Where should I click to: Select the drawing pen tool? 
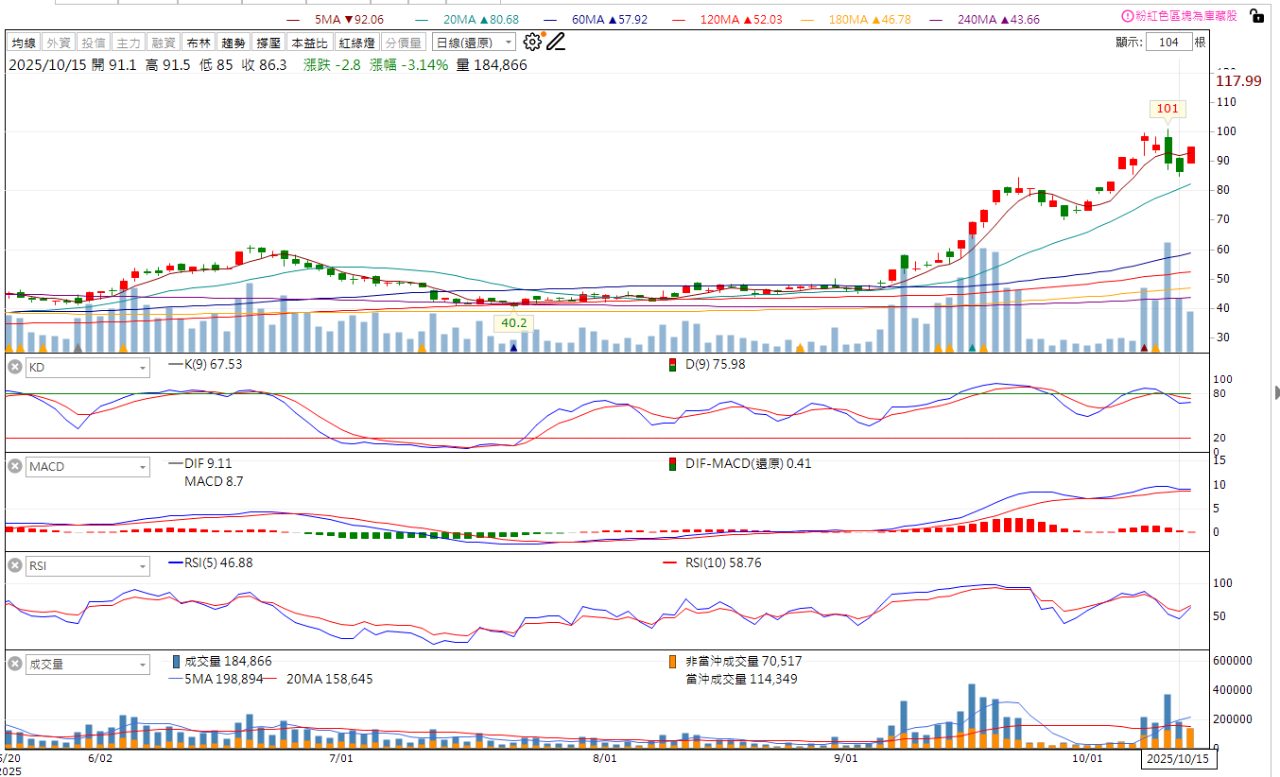point(556,42)
